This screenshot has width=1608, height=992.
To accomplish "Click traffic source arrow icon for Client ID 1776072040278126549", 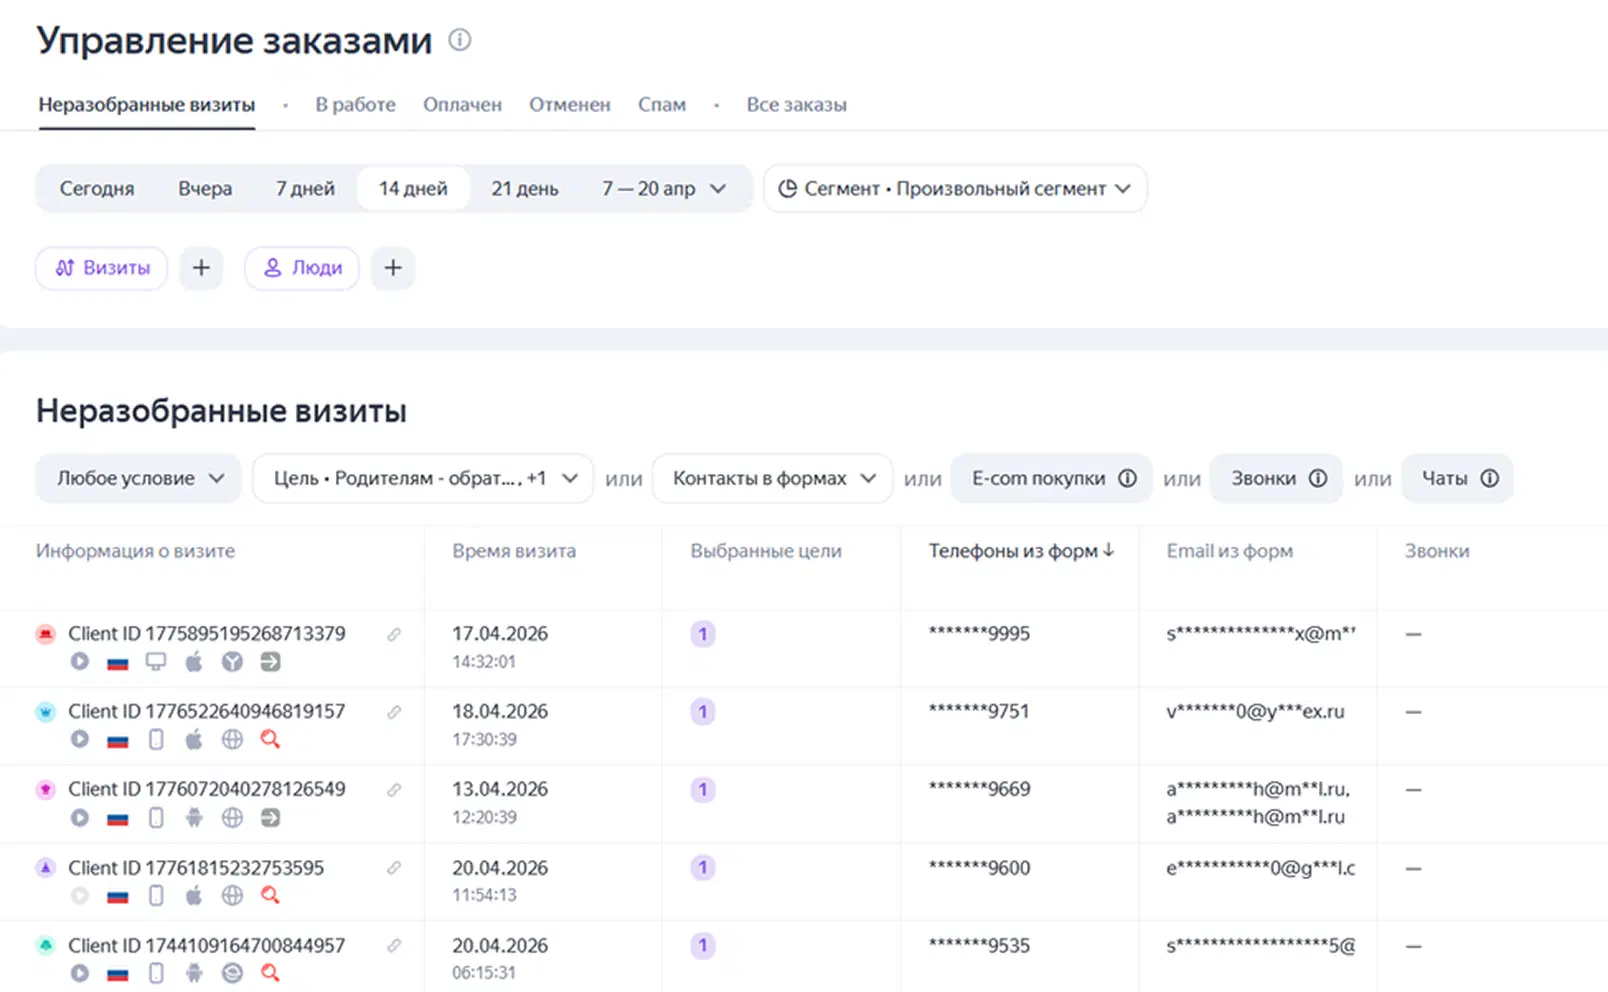I will point(270,817).
